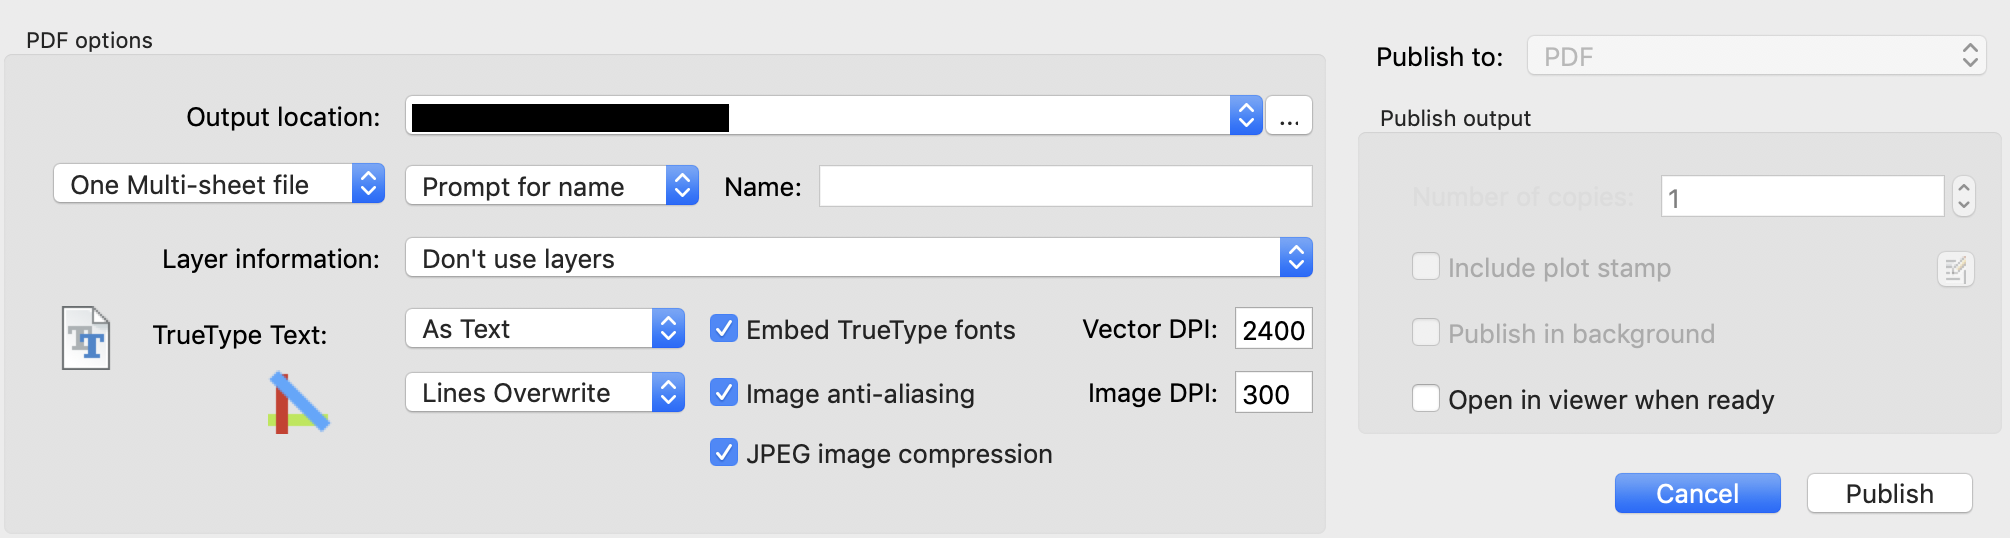Click the lines overwrite merge icon

[x=298, y=402]
